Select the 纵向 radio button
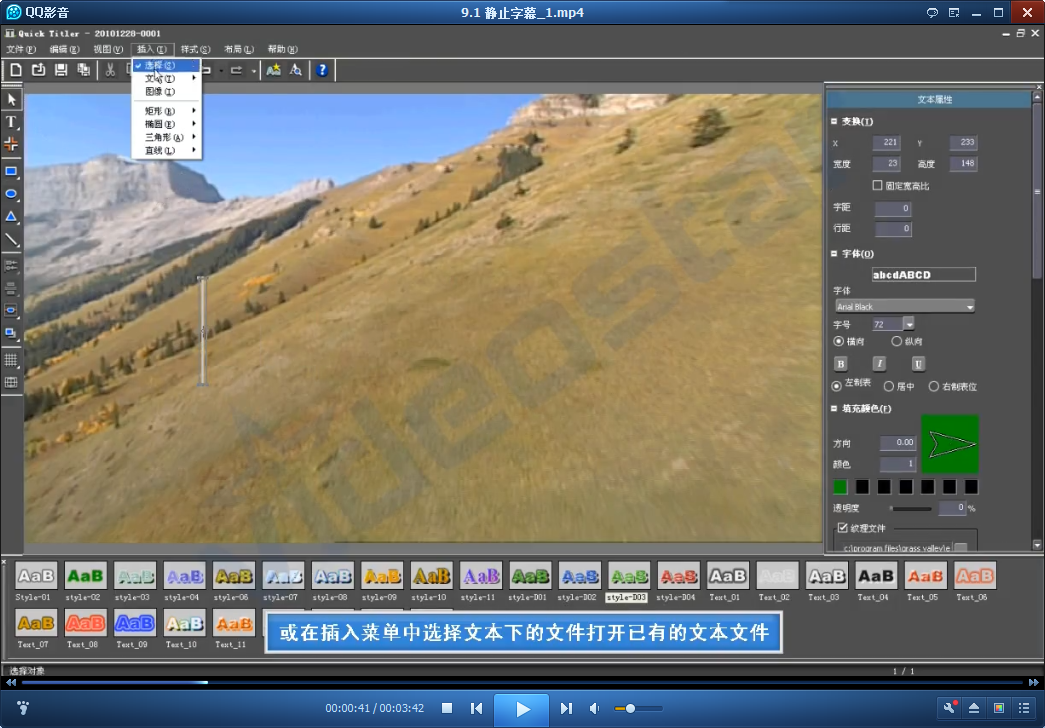 (x=896, y=341)
